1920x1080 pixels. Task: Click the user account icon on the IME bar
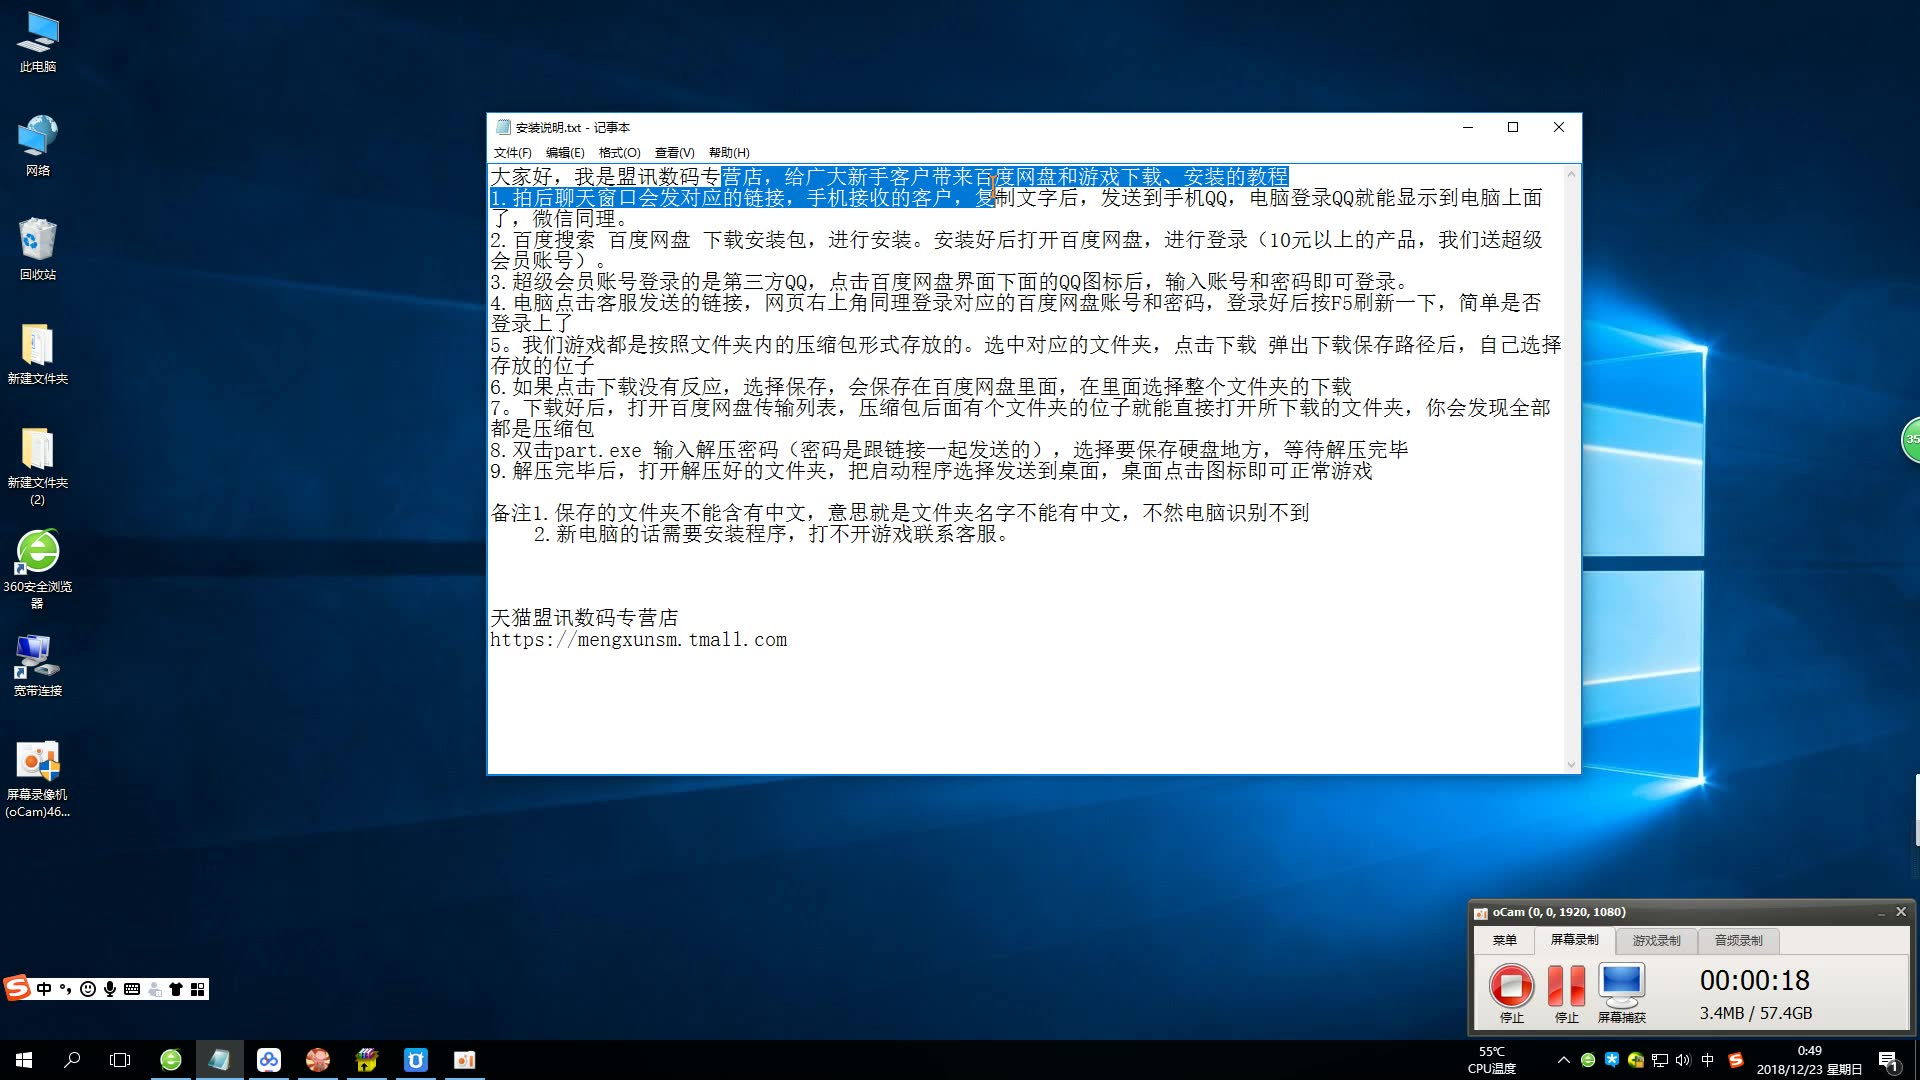(x=154, y=989)
